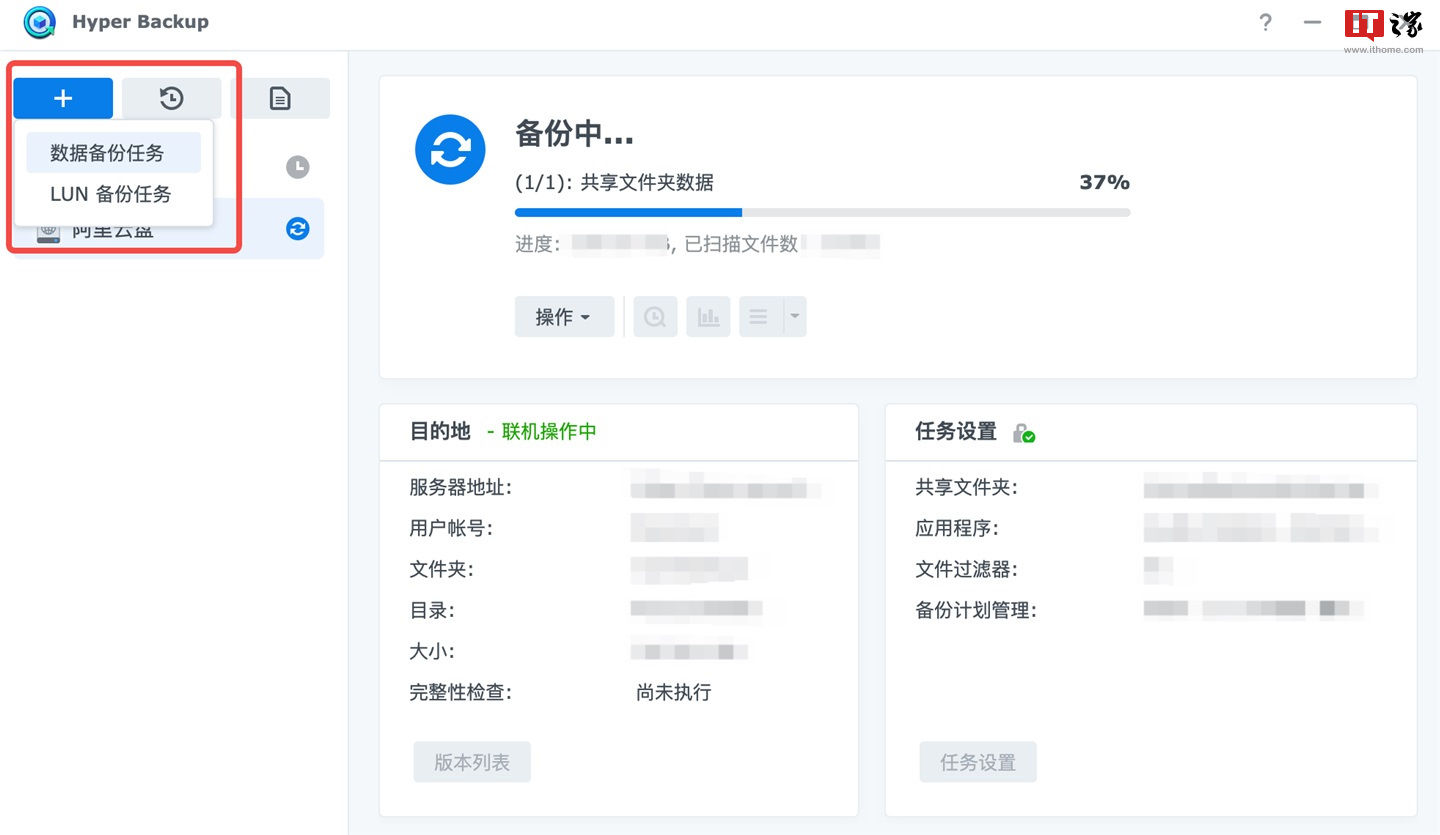The image size is (1440, 835).
Task: Click the 尚未执行 integrity check value
Action: (x=673, y=692)
